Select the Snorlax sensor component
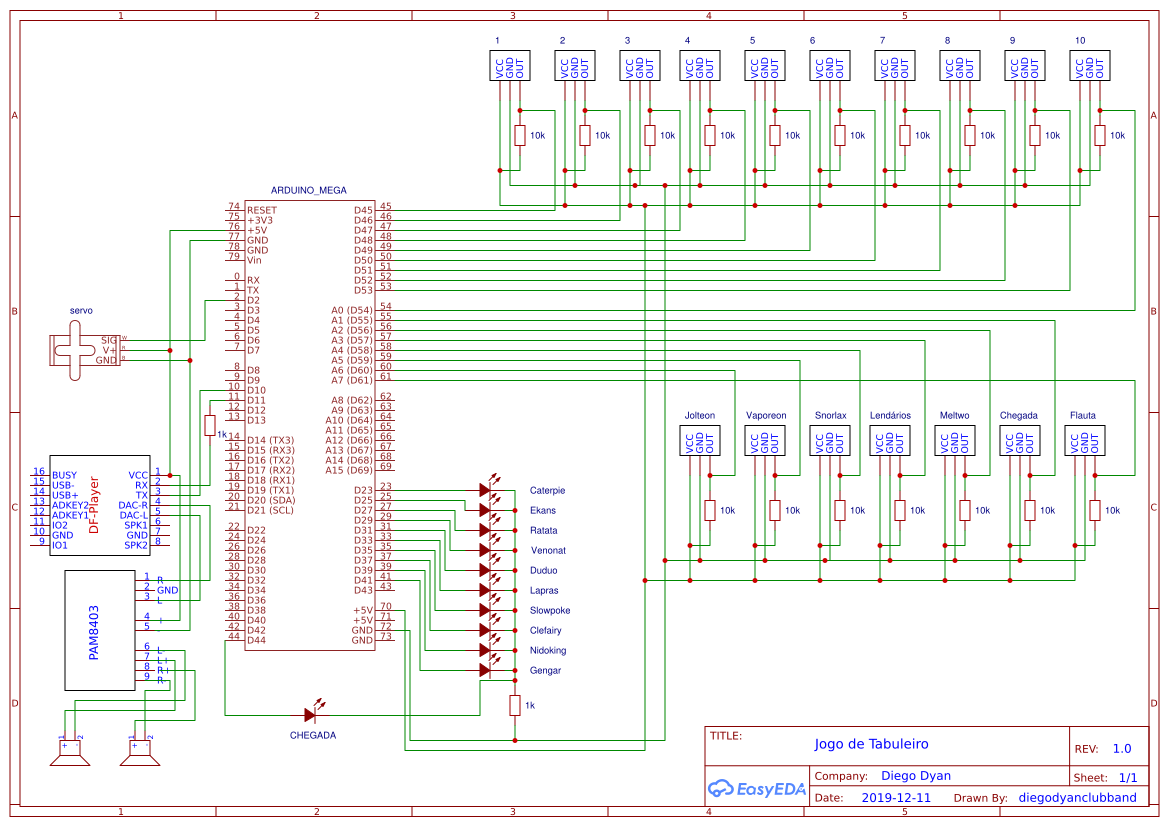1169x827 pixels. [829, 441]
